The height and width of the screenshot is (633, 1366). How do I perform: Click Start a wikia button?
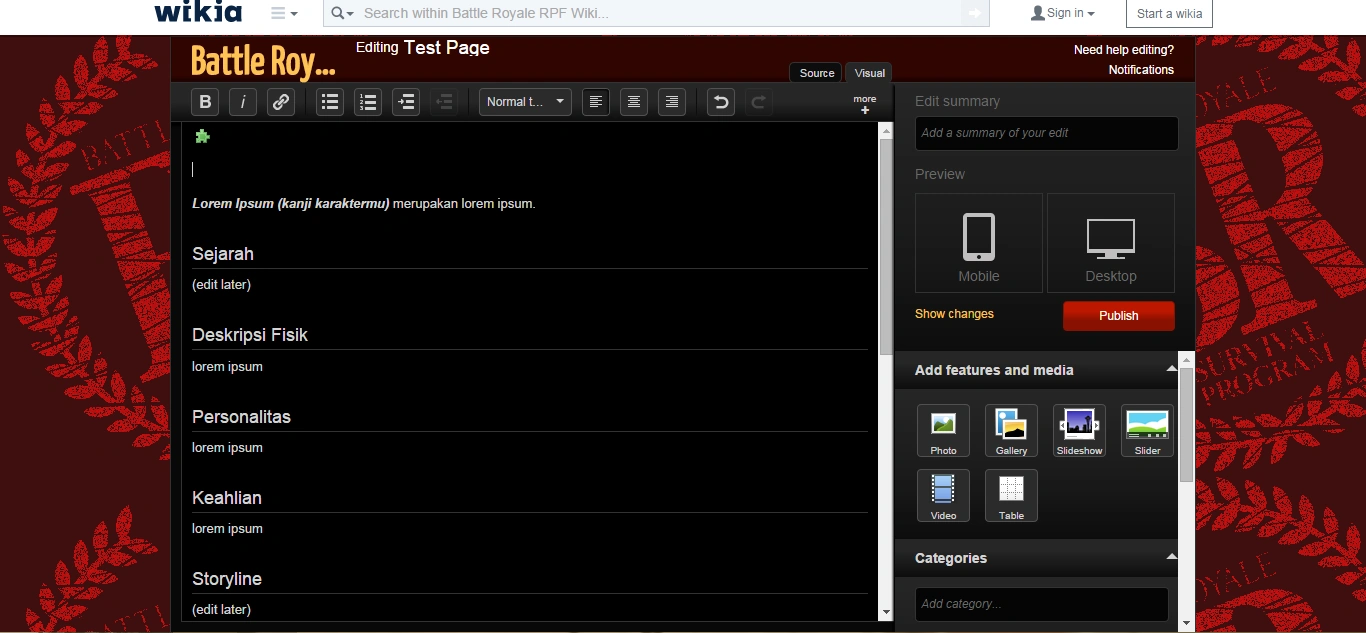coord(1169,13)
